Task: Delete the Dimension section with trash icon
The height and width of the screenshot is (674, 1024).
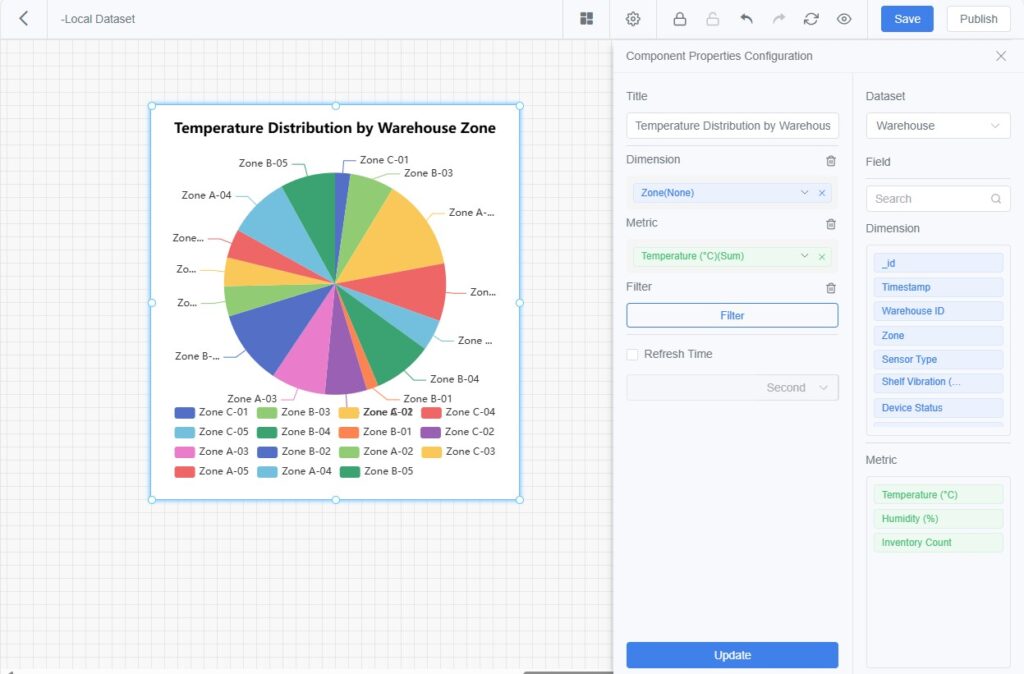Action: [x=830, y=161]
